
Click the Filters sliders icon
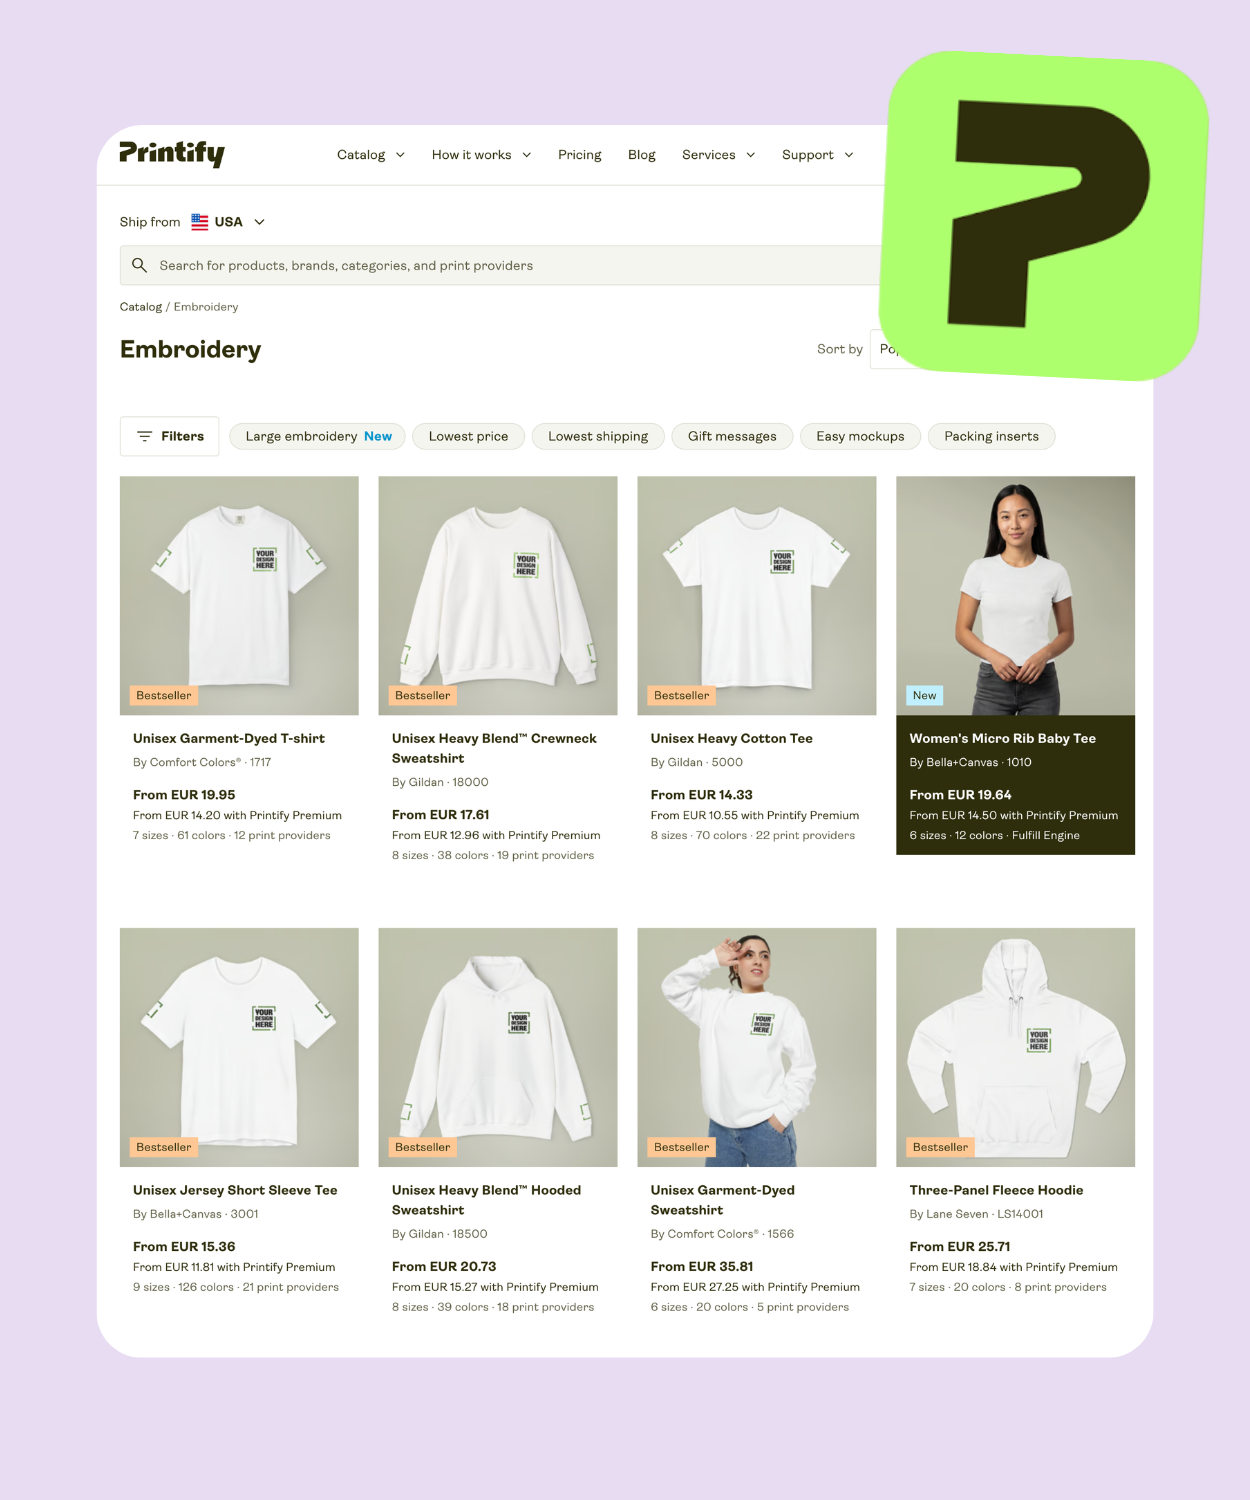tap(144, 436)
